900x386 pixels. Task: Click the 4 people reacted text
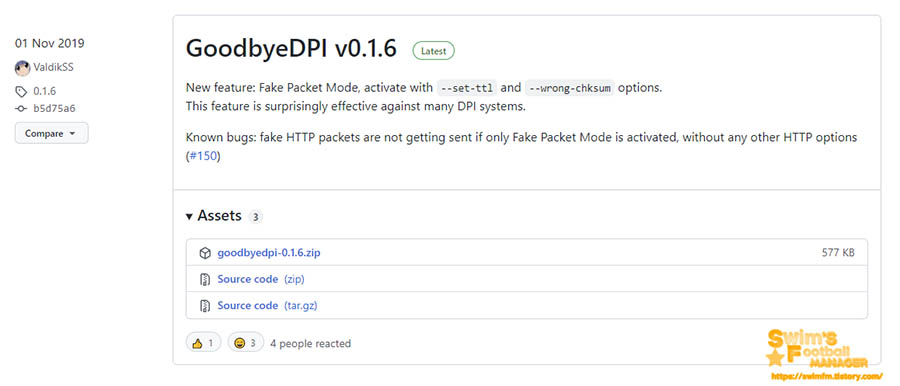(310, 343)
